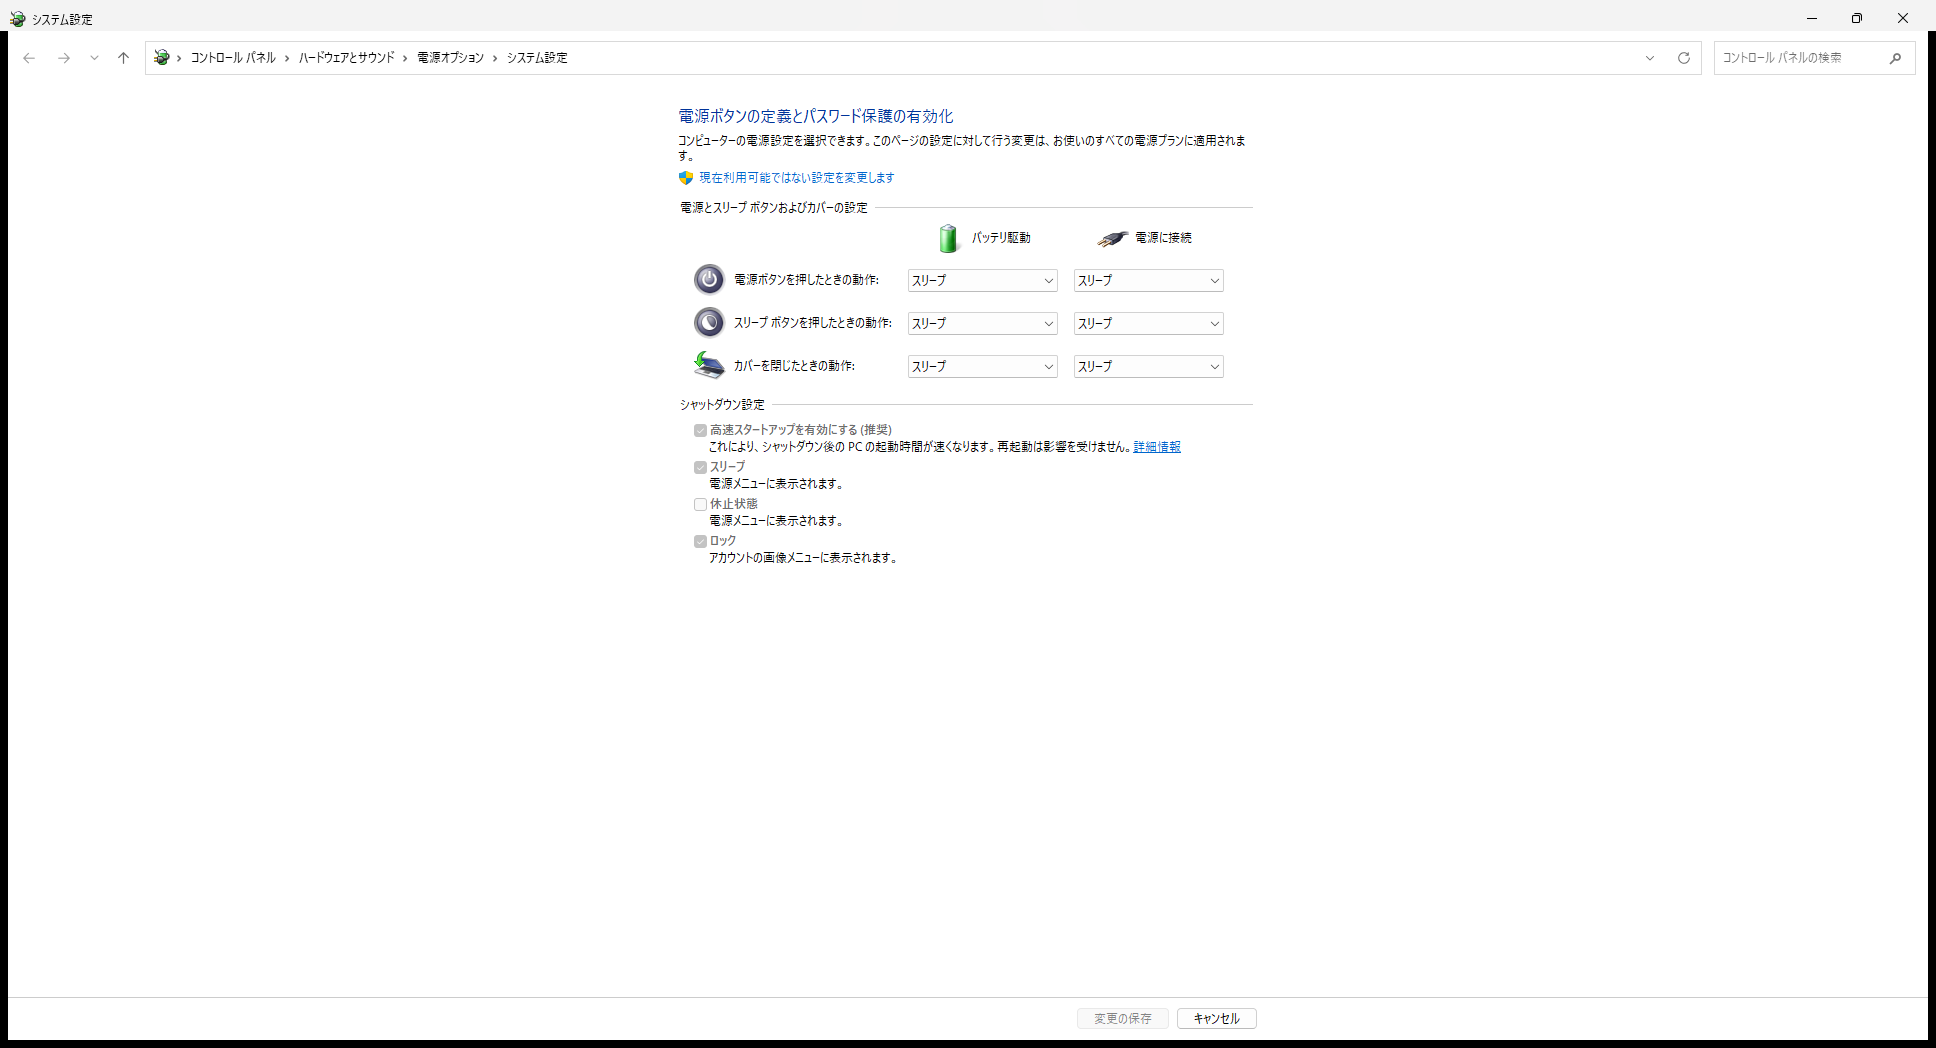
Task: Click the 電源ボタンの定義とパスワード保護の有効化 heading
Action: click(x=816, y=116)
